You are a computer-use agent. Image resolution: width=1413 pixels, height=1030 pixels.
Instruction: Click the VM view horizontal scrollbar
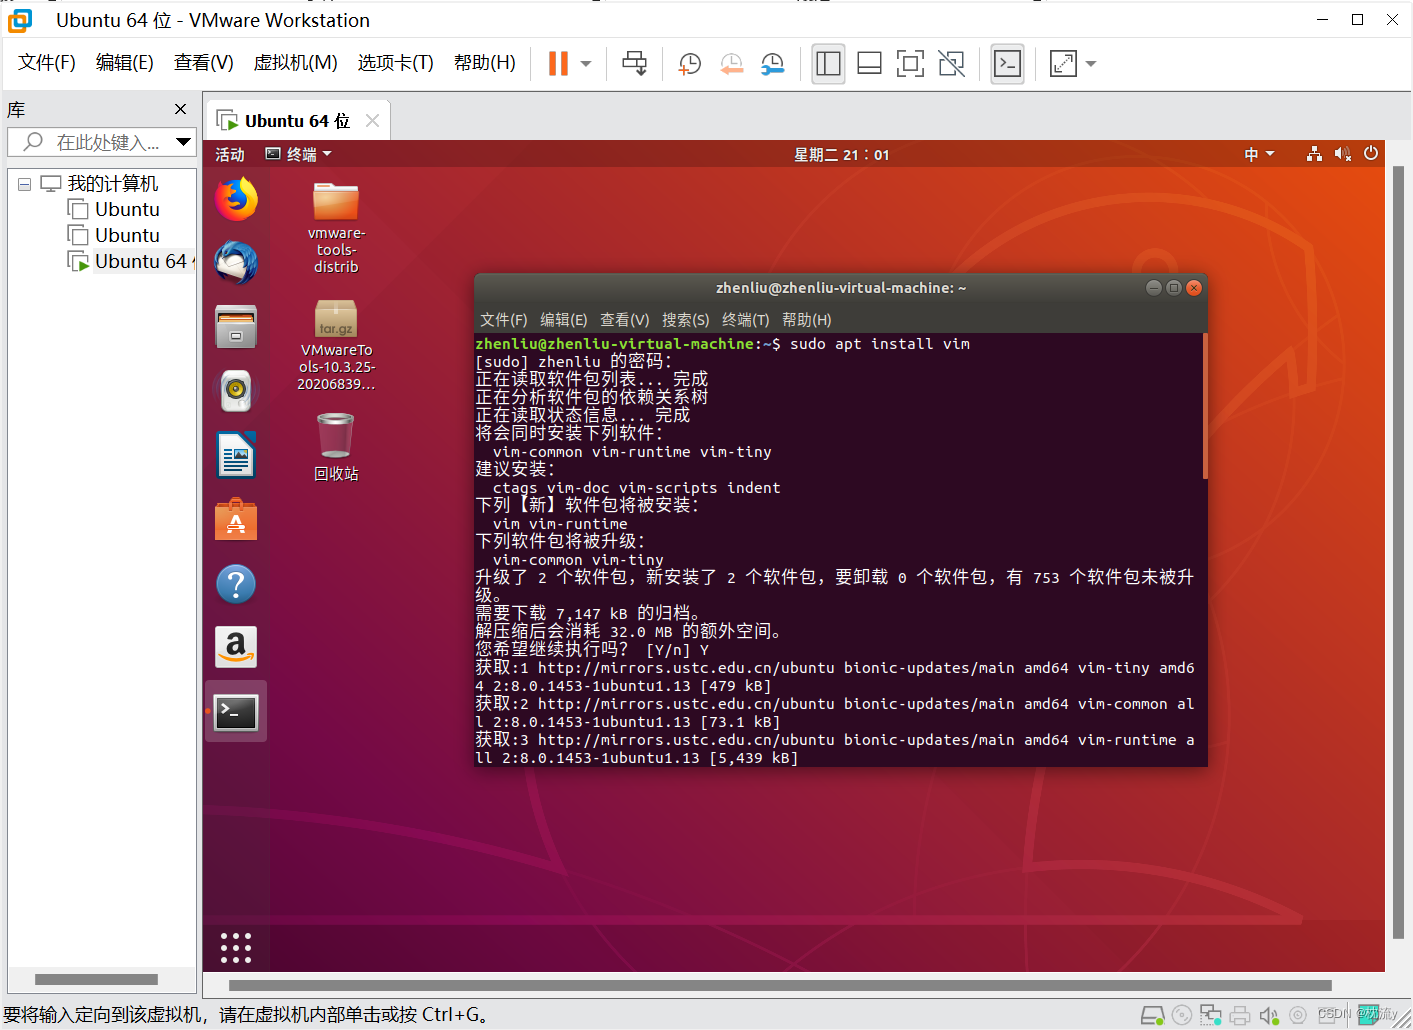coord(780,985)
